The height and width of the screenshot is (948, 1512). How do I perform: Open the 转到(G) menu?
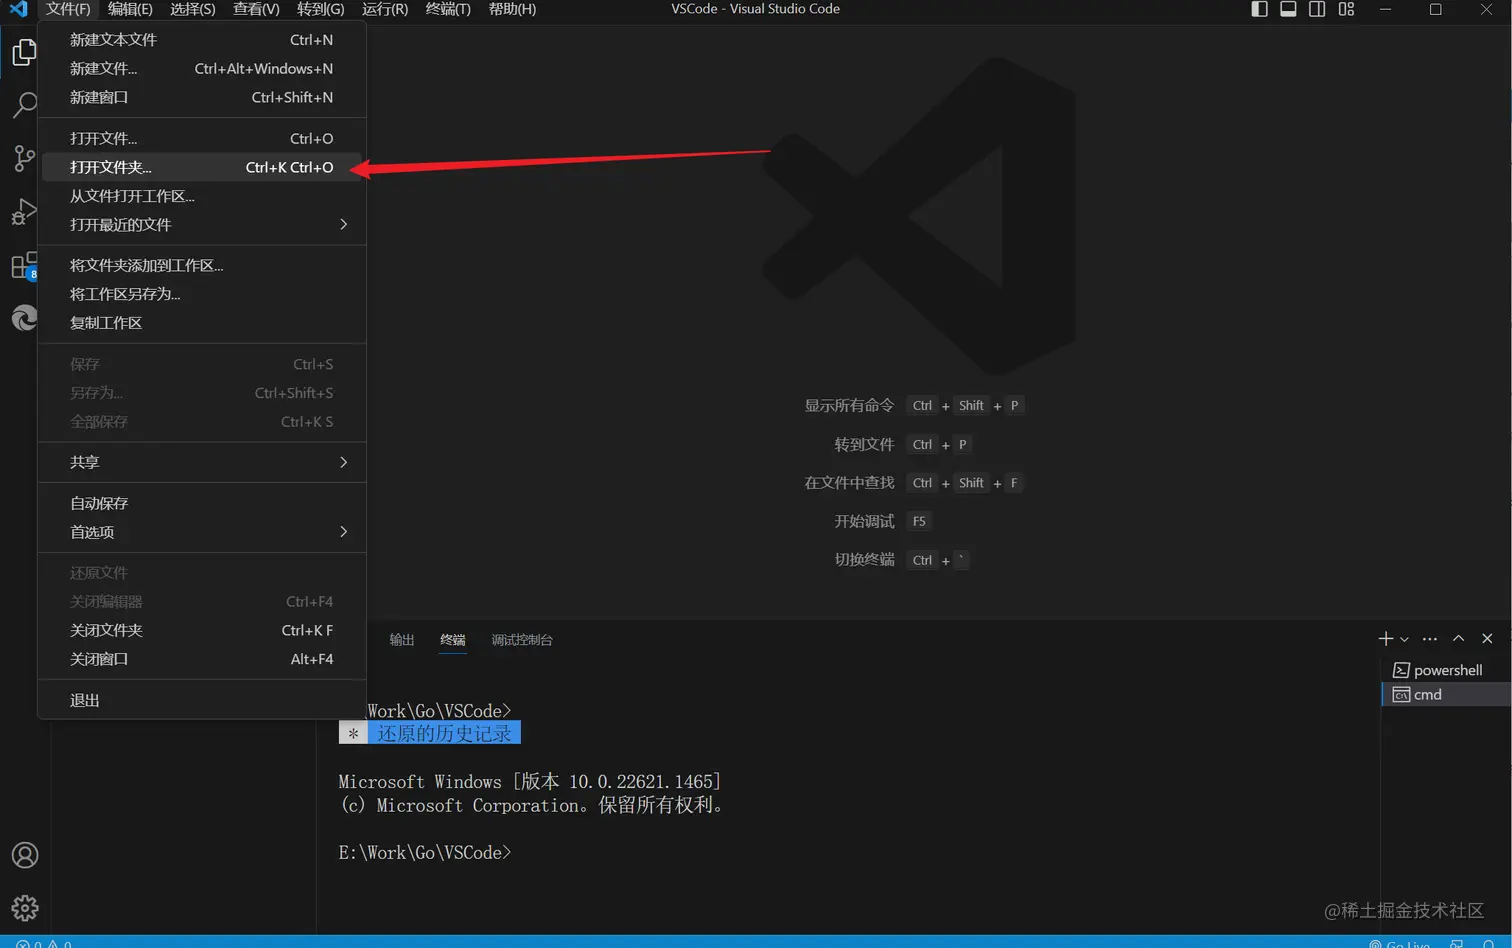tap(320, 9)
